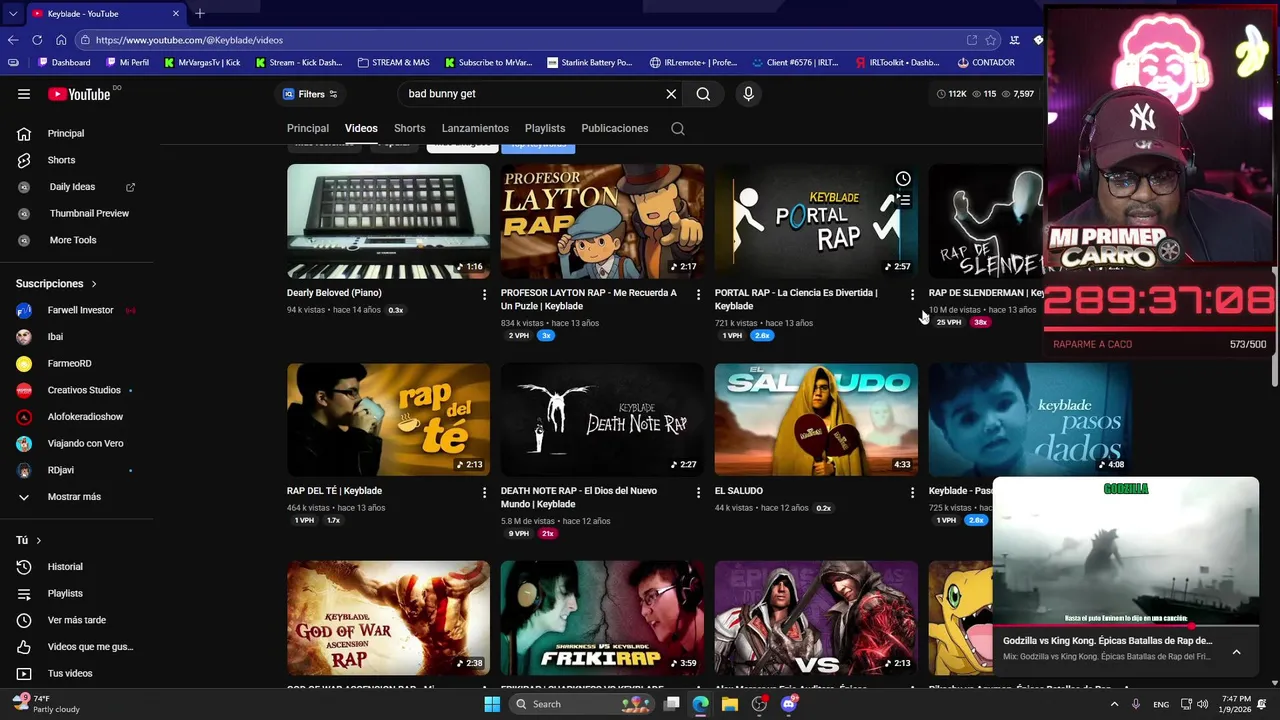Reload the page in the browser
The image size is (1280, 720).
coord(37,40)
